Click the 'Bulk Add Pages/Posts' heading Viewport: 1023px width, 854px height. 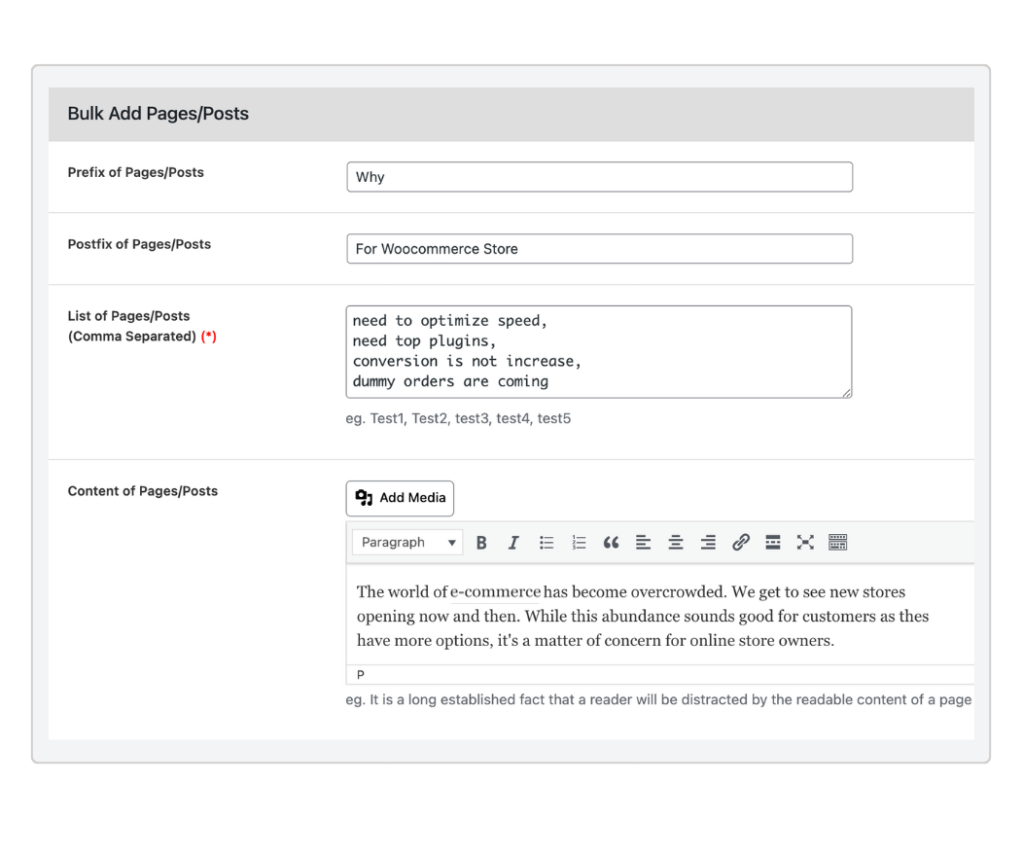(x=158, y=114)
